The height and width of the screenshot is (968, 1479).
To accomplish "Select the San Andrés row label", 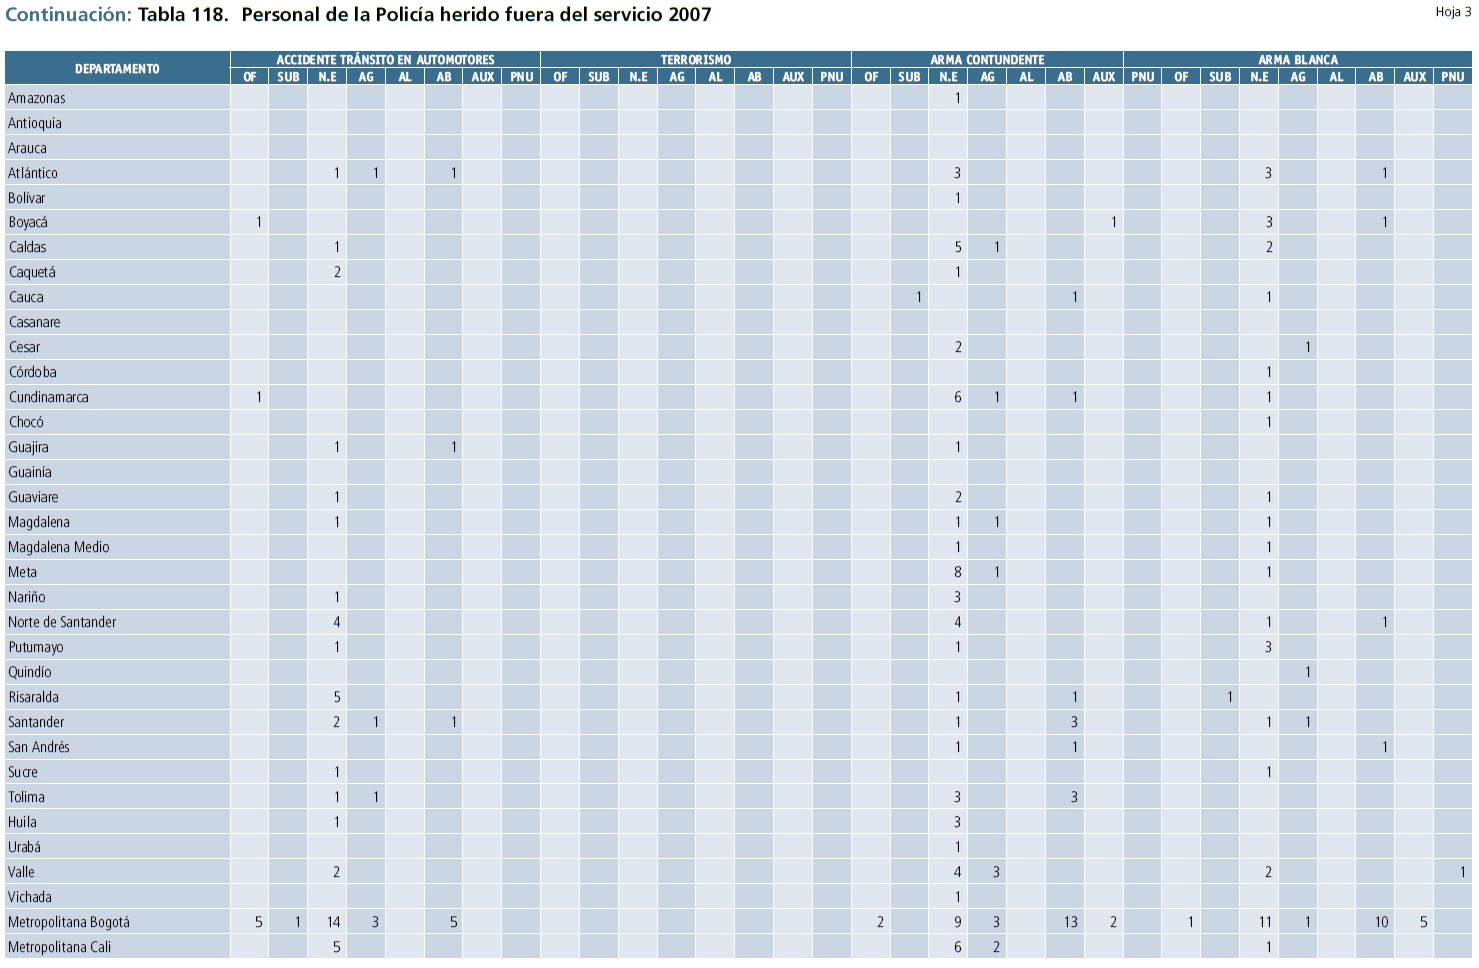I will [39, 747].
